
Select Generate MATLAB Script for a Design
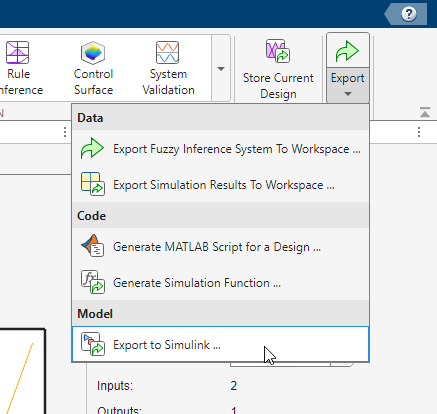click(x=221, y=247)
